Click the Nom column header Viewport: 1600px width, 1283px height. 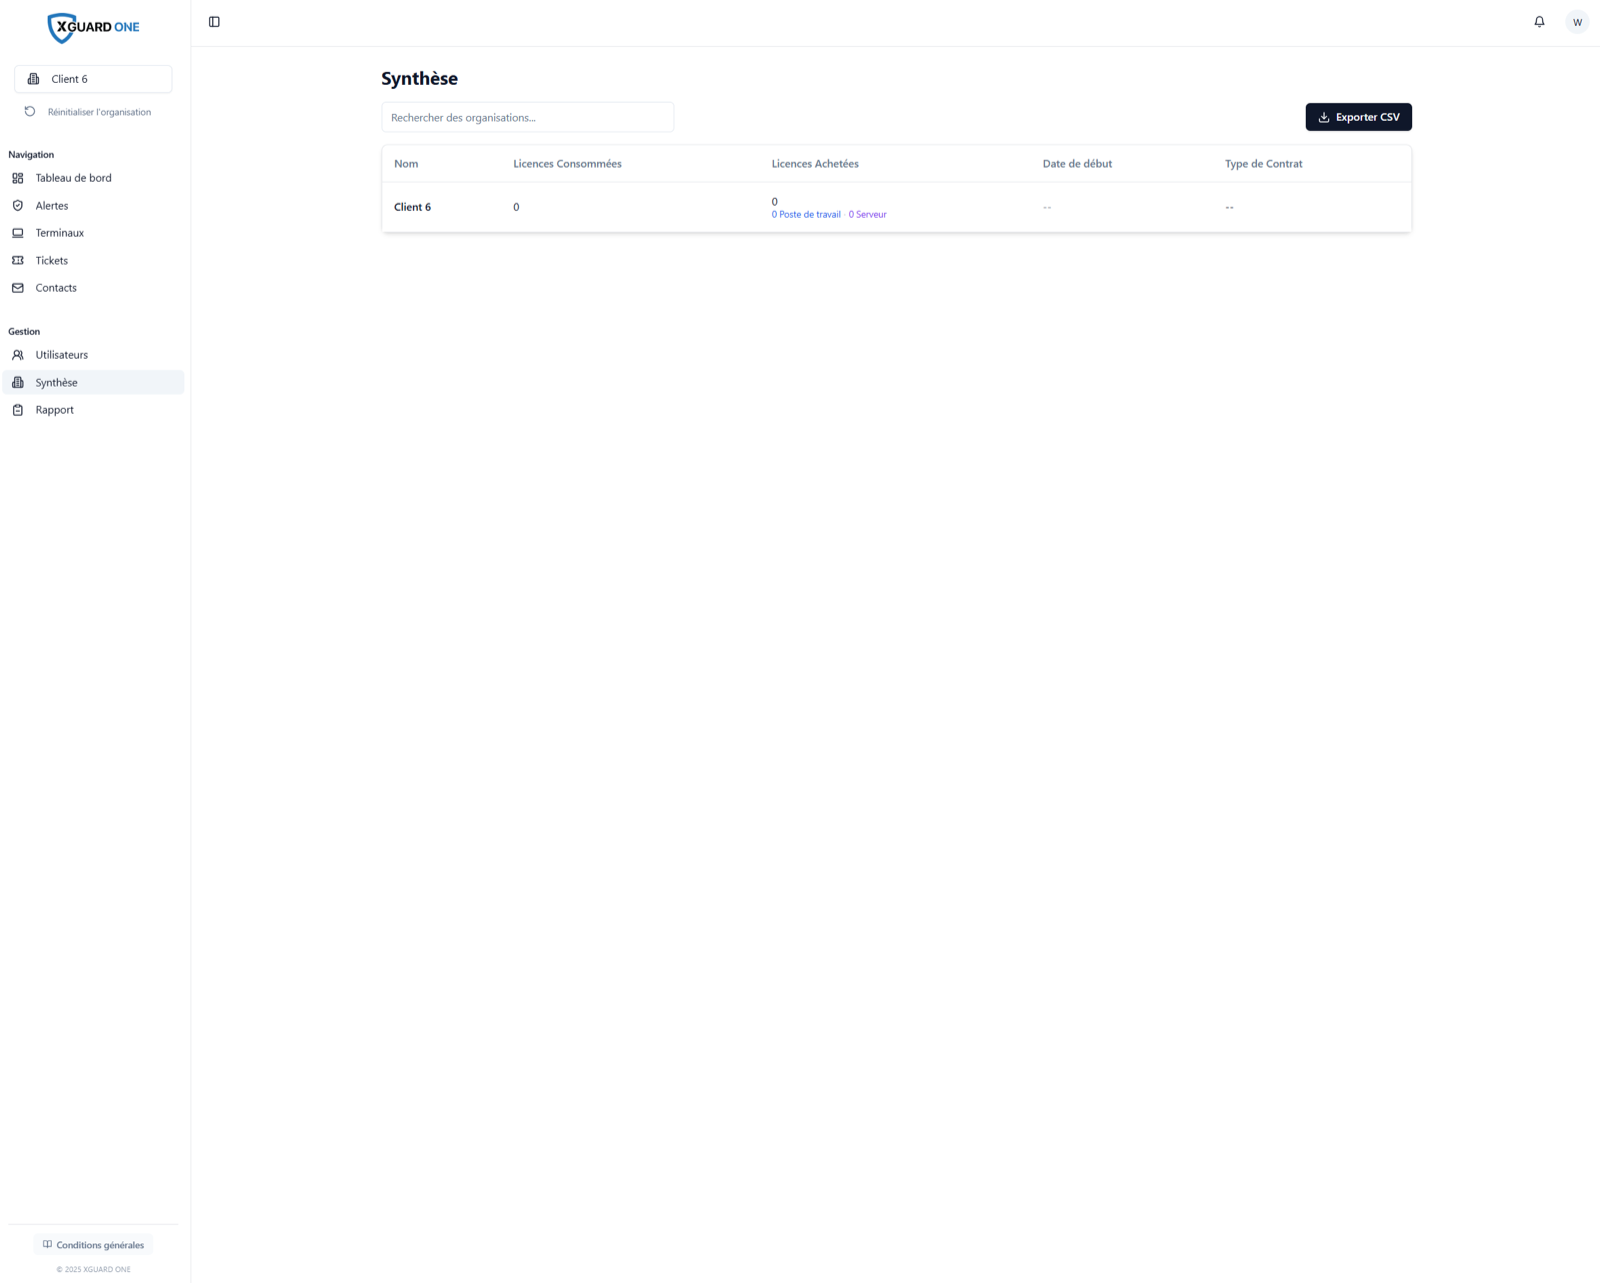pos(406,164)
